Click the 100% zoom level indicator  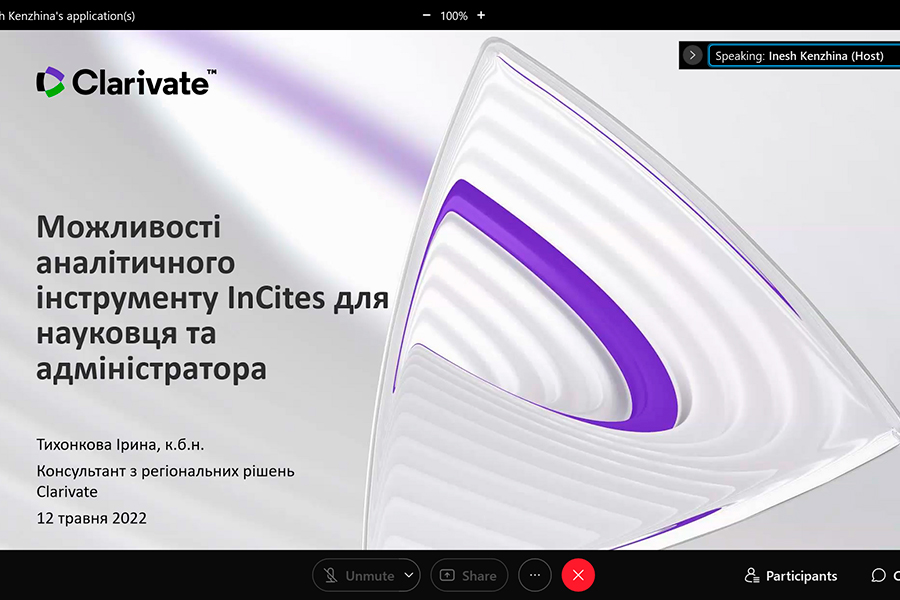pyautogui.click(x=454, y=15)
